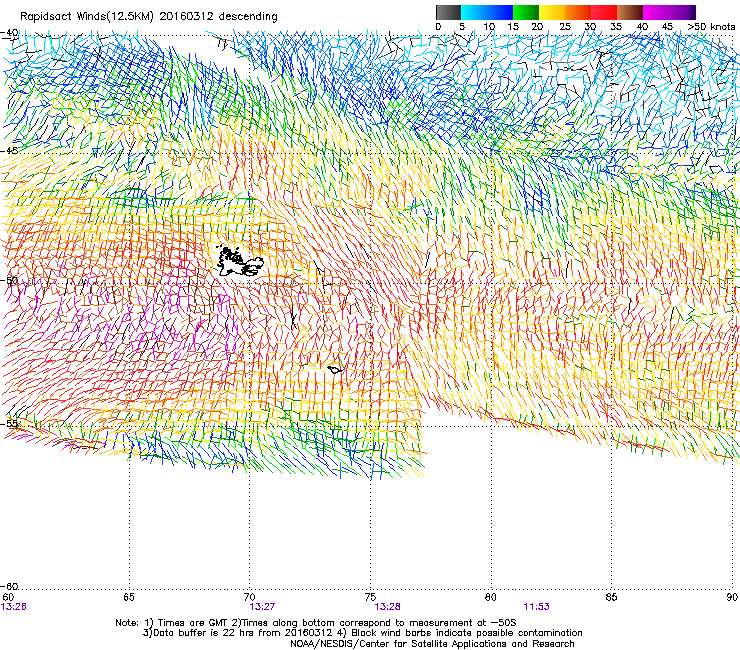Click the longitude label 80
Image resolution: width=740 pixels, height=650 pixels.
[x=491, y=598]
